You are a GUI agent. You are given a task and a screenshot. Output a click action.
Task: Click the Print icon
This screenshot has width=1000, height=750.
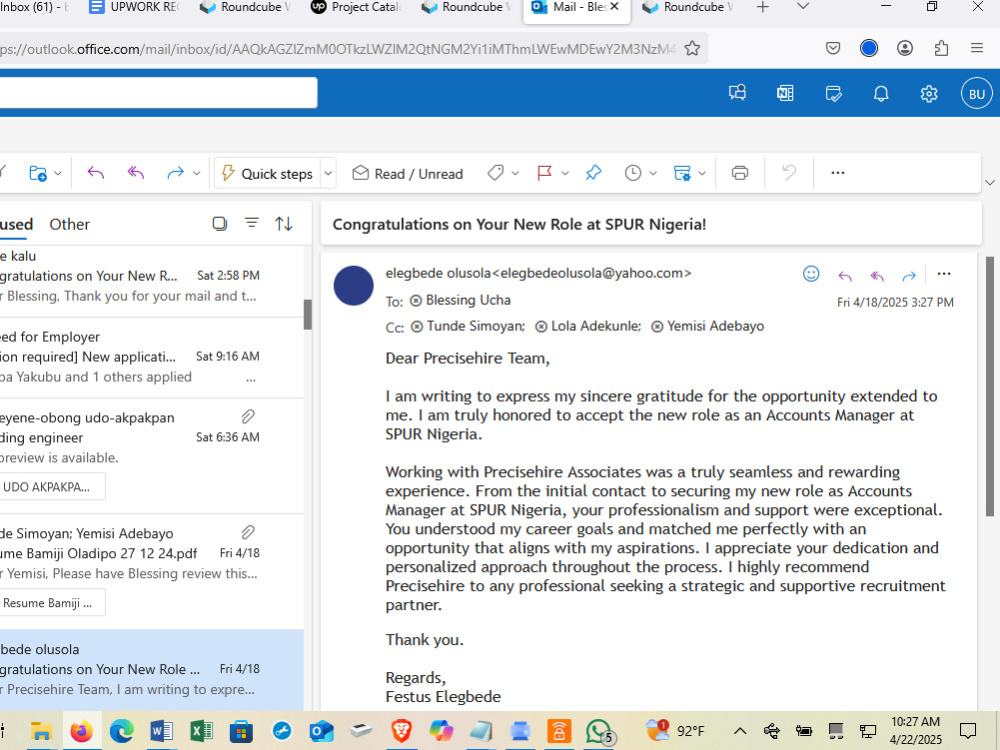coord(740,173)
